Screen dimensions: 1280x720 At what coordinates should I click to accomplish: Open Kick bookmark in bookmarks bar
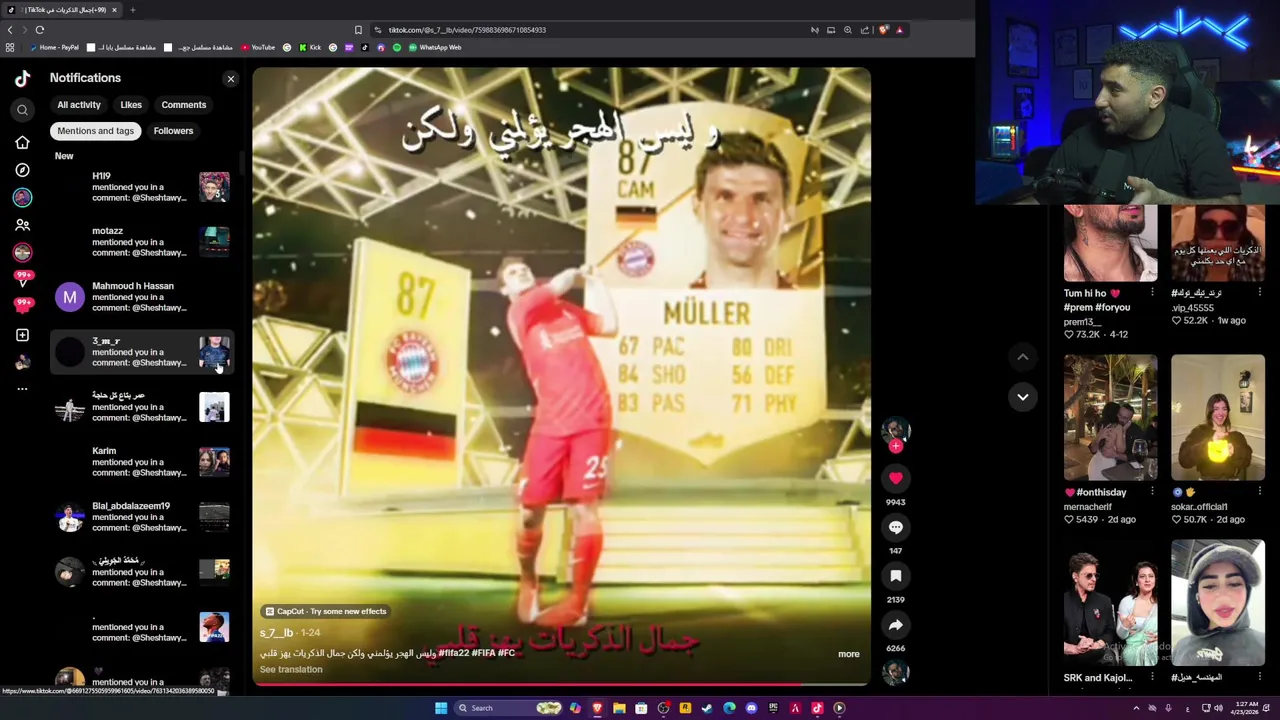click(x=309, y=48)
